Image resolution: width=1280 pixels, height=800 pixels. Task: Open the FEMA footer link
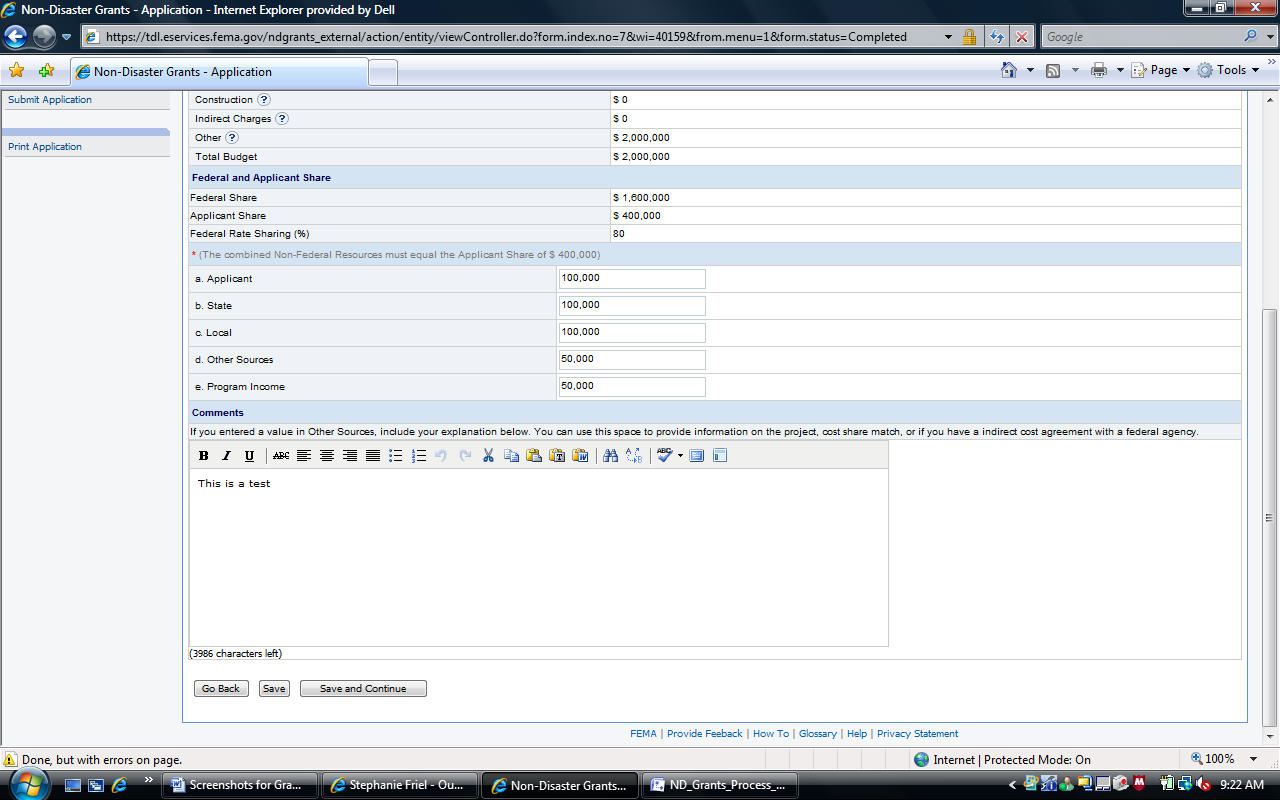tap(643, 734)
